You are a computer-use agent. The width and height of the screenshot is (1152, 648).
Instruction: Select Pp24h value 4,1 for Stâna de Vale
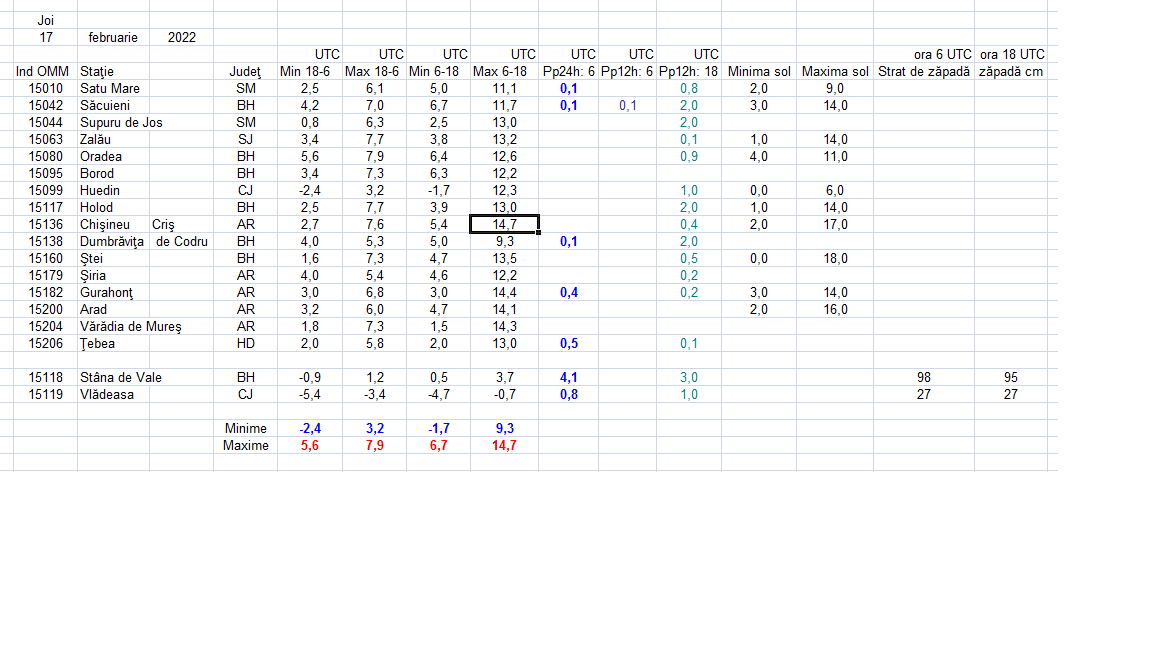click(569, 376)
